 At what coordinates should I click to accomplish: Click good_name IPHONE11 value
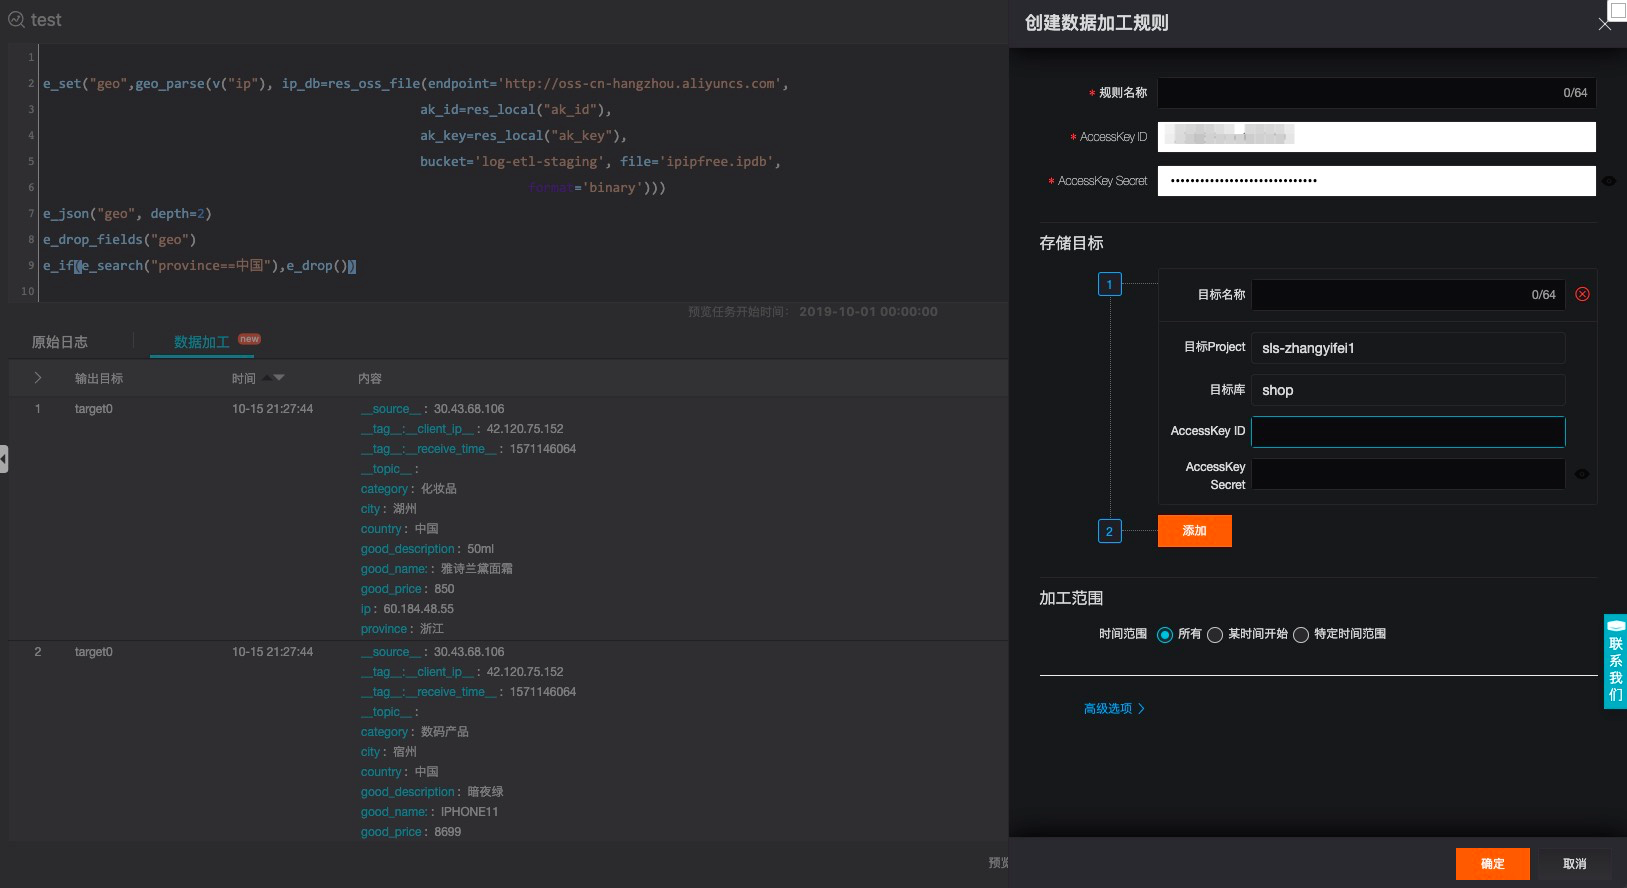click(x=469, y=812)
